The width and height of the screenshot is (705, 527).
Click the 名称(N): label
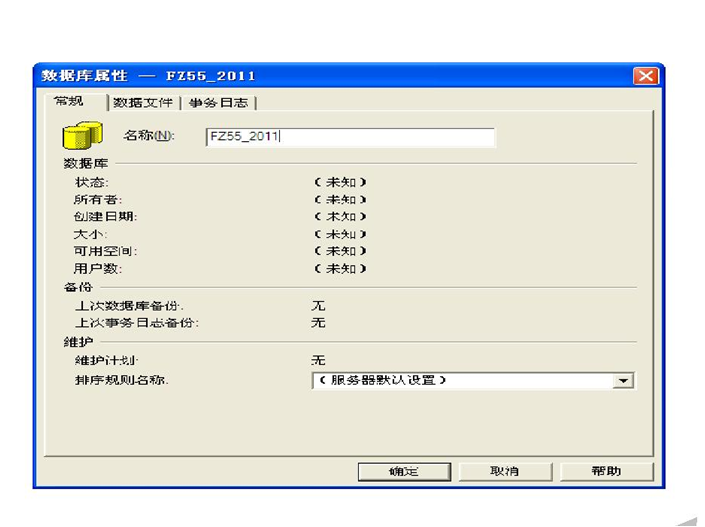tap(149, 135)
